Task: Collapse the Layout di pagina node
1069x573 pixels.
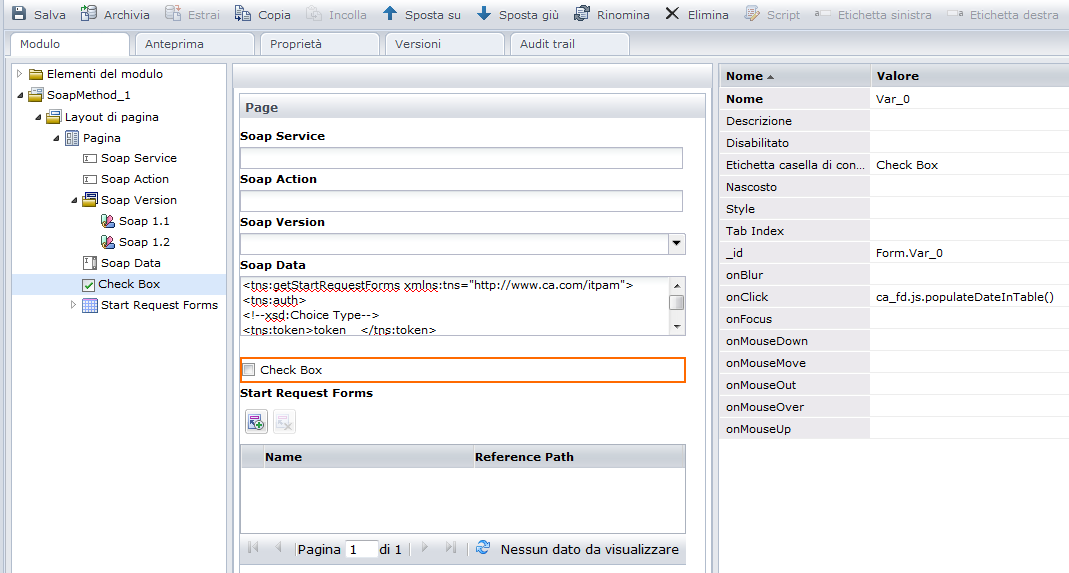Action: (38, 117)
